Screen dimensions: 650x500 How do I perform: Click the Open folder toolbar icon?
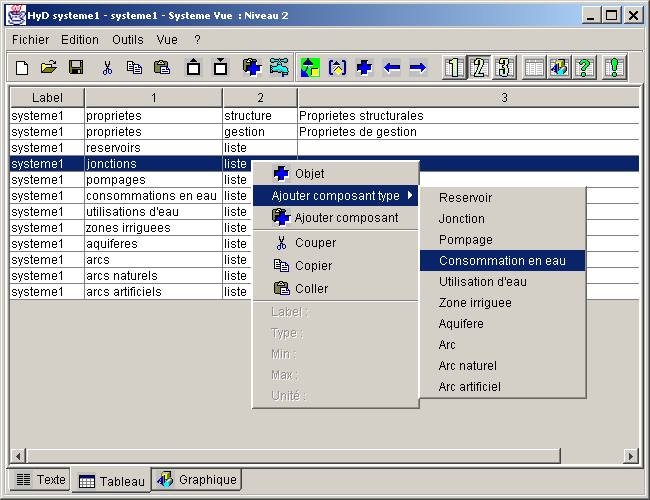pos(49,67)
